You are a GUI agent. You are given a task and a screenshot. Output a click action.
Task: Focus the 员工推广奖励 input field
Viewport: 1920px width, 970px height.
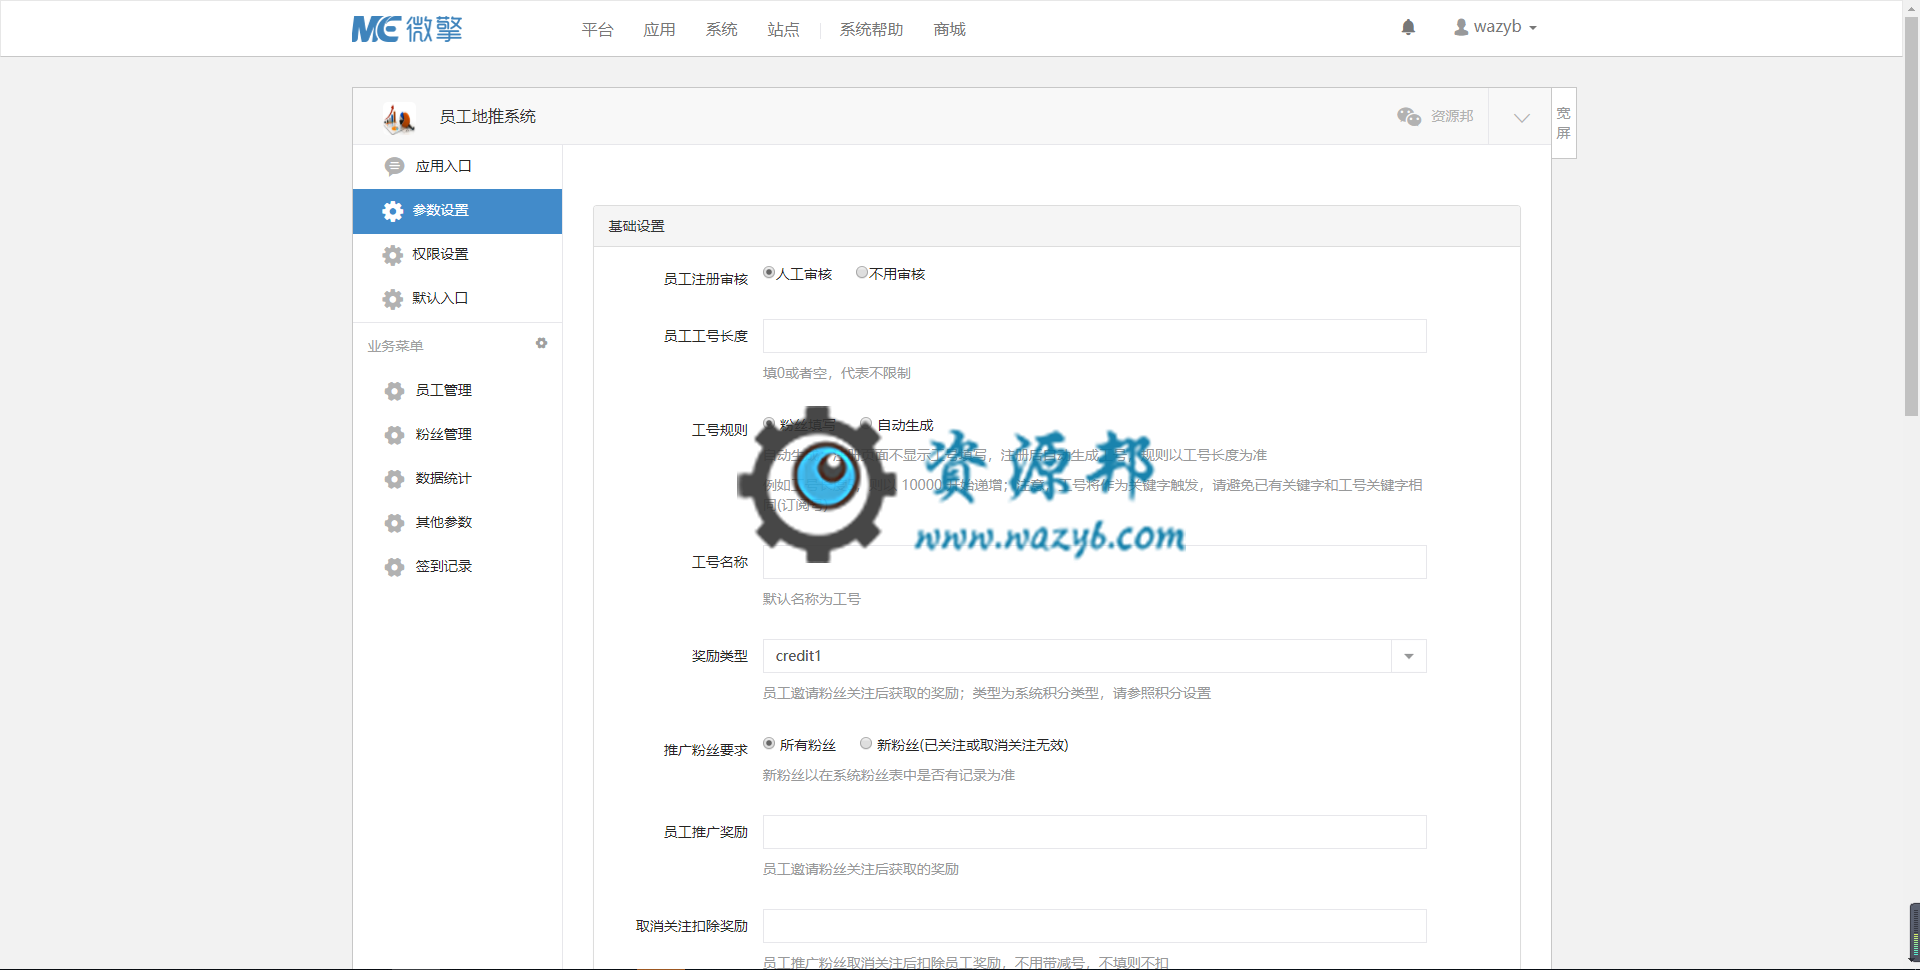pos(1094,832)
